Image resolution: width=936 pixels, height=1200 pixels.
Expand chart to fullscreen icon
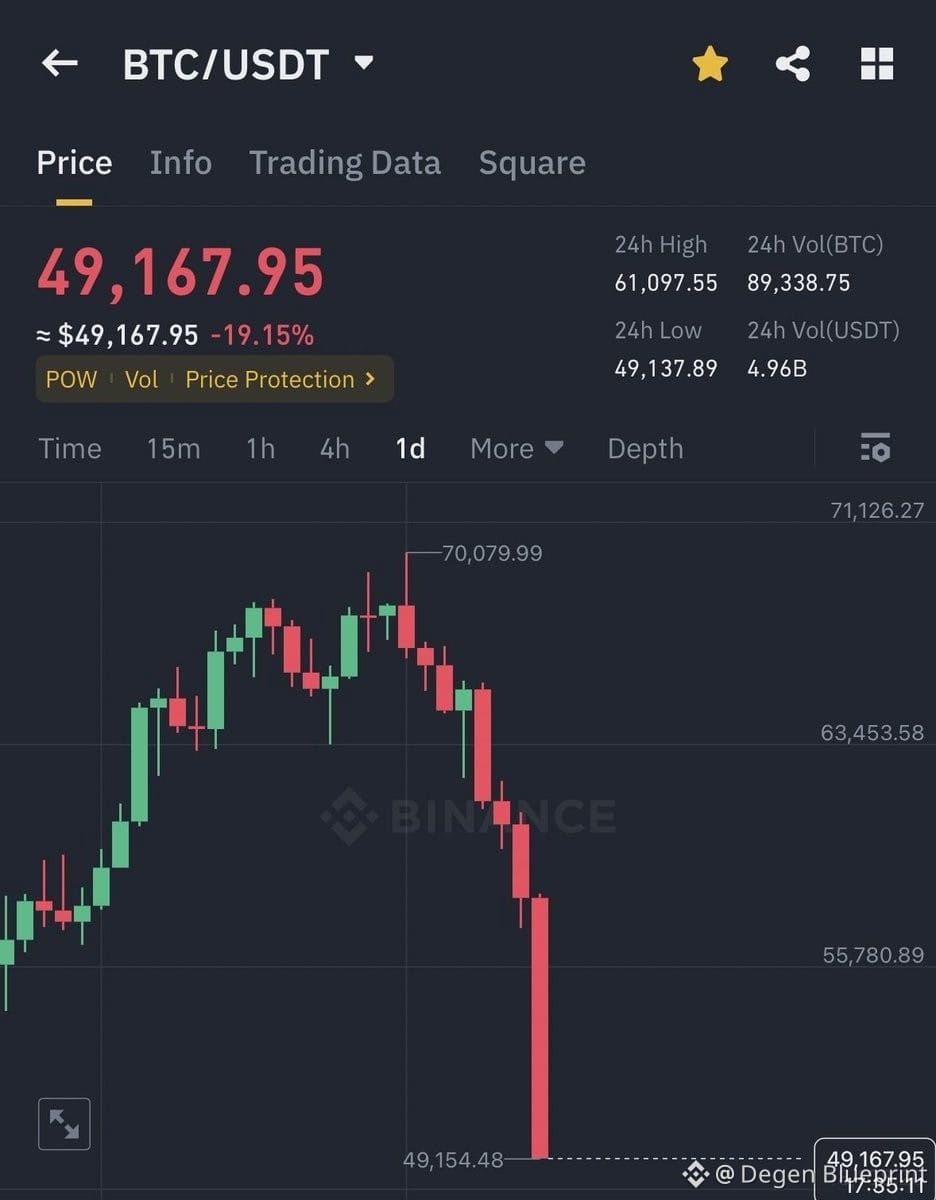(x=64, y=1124)
